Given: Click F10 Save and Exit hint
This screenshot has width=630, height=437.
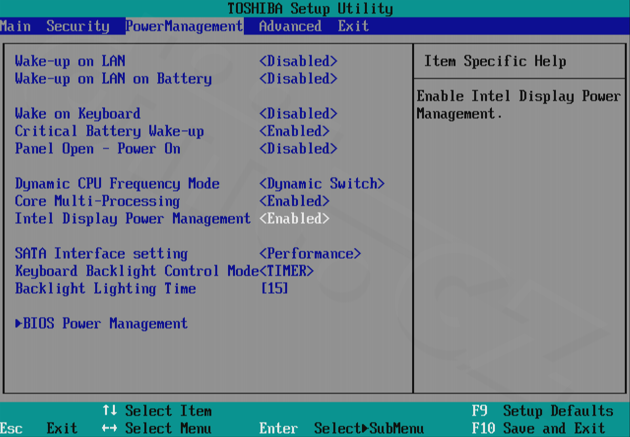Looking at the screenshot, I should 538,428.
